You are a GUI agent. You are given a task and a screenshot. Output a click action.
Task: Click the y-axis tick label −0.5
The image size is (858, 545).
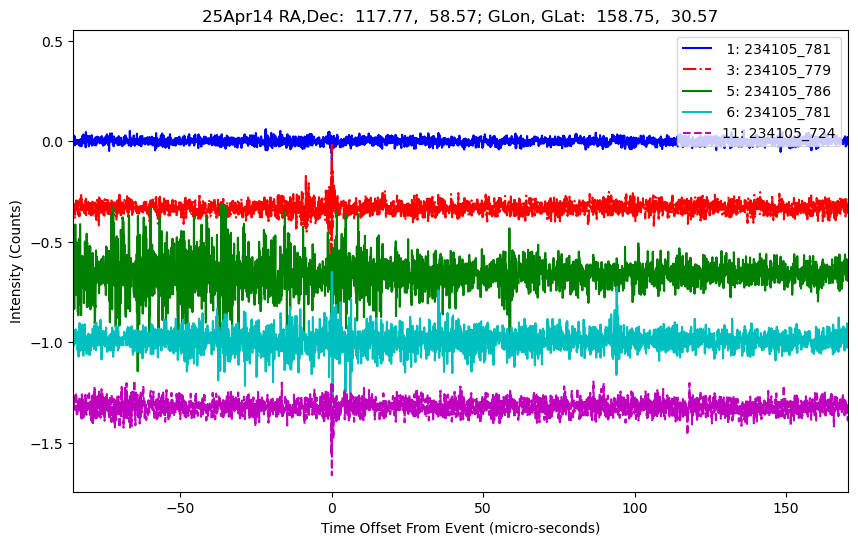coord(48,242)
